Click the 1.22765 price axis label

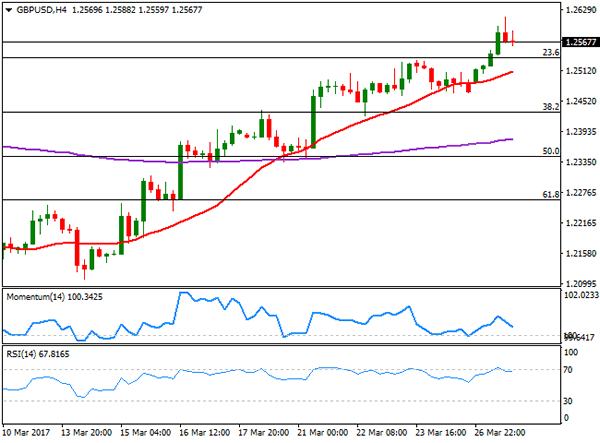[x=580, y=193]
